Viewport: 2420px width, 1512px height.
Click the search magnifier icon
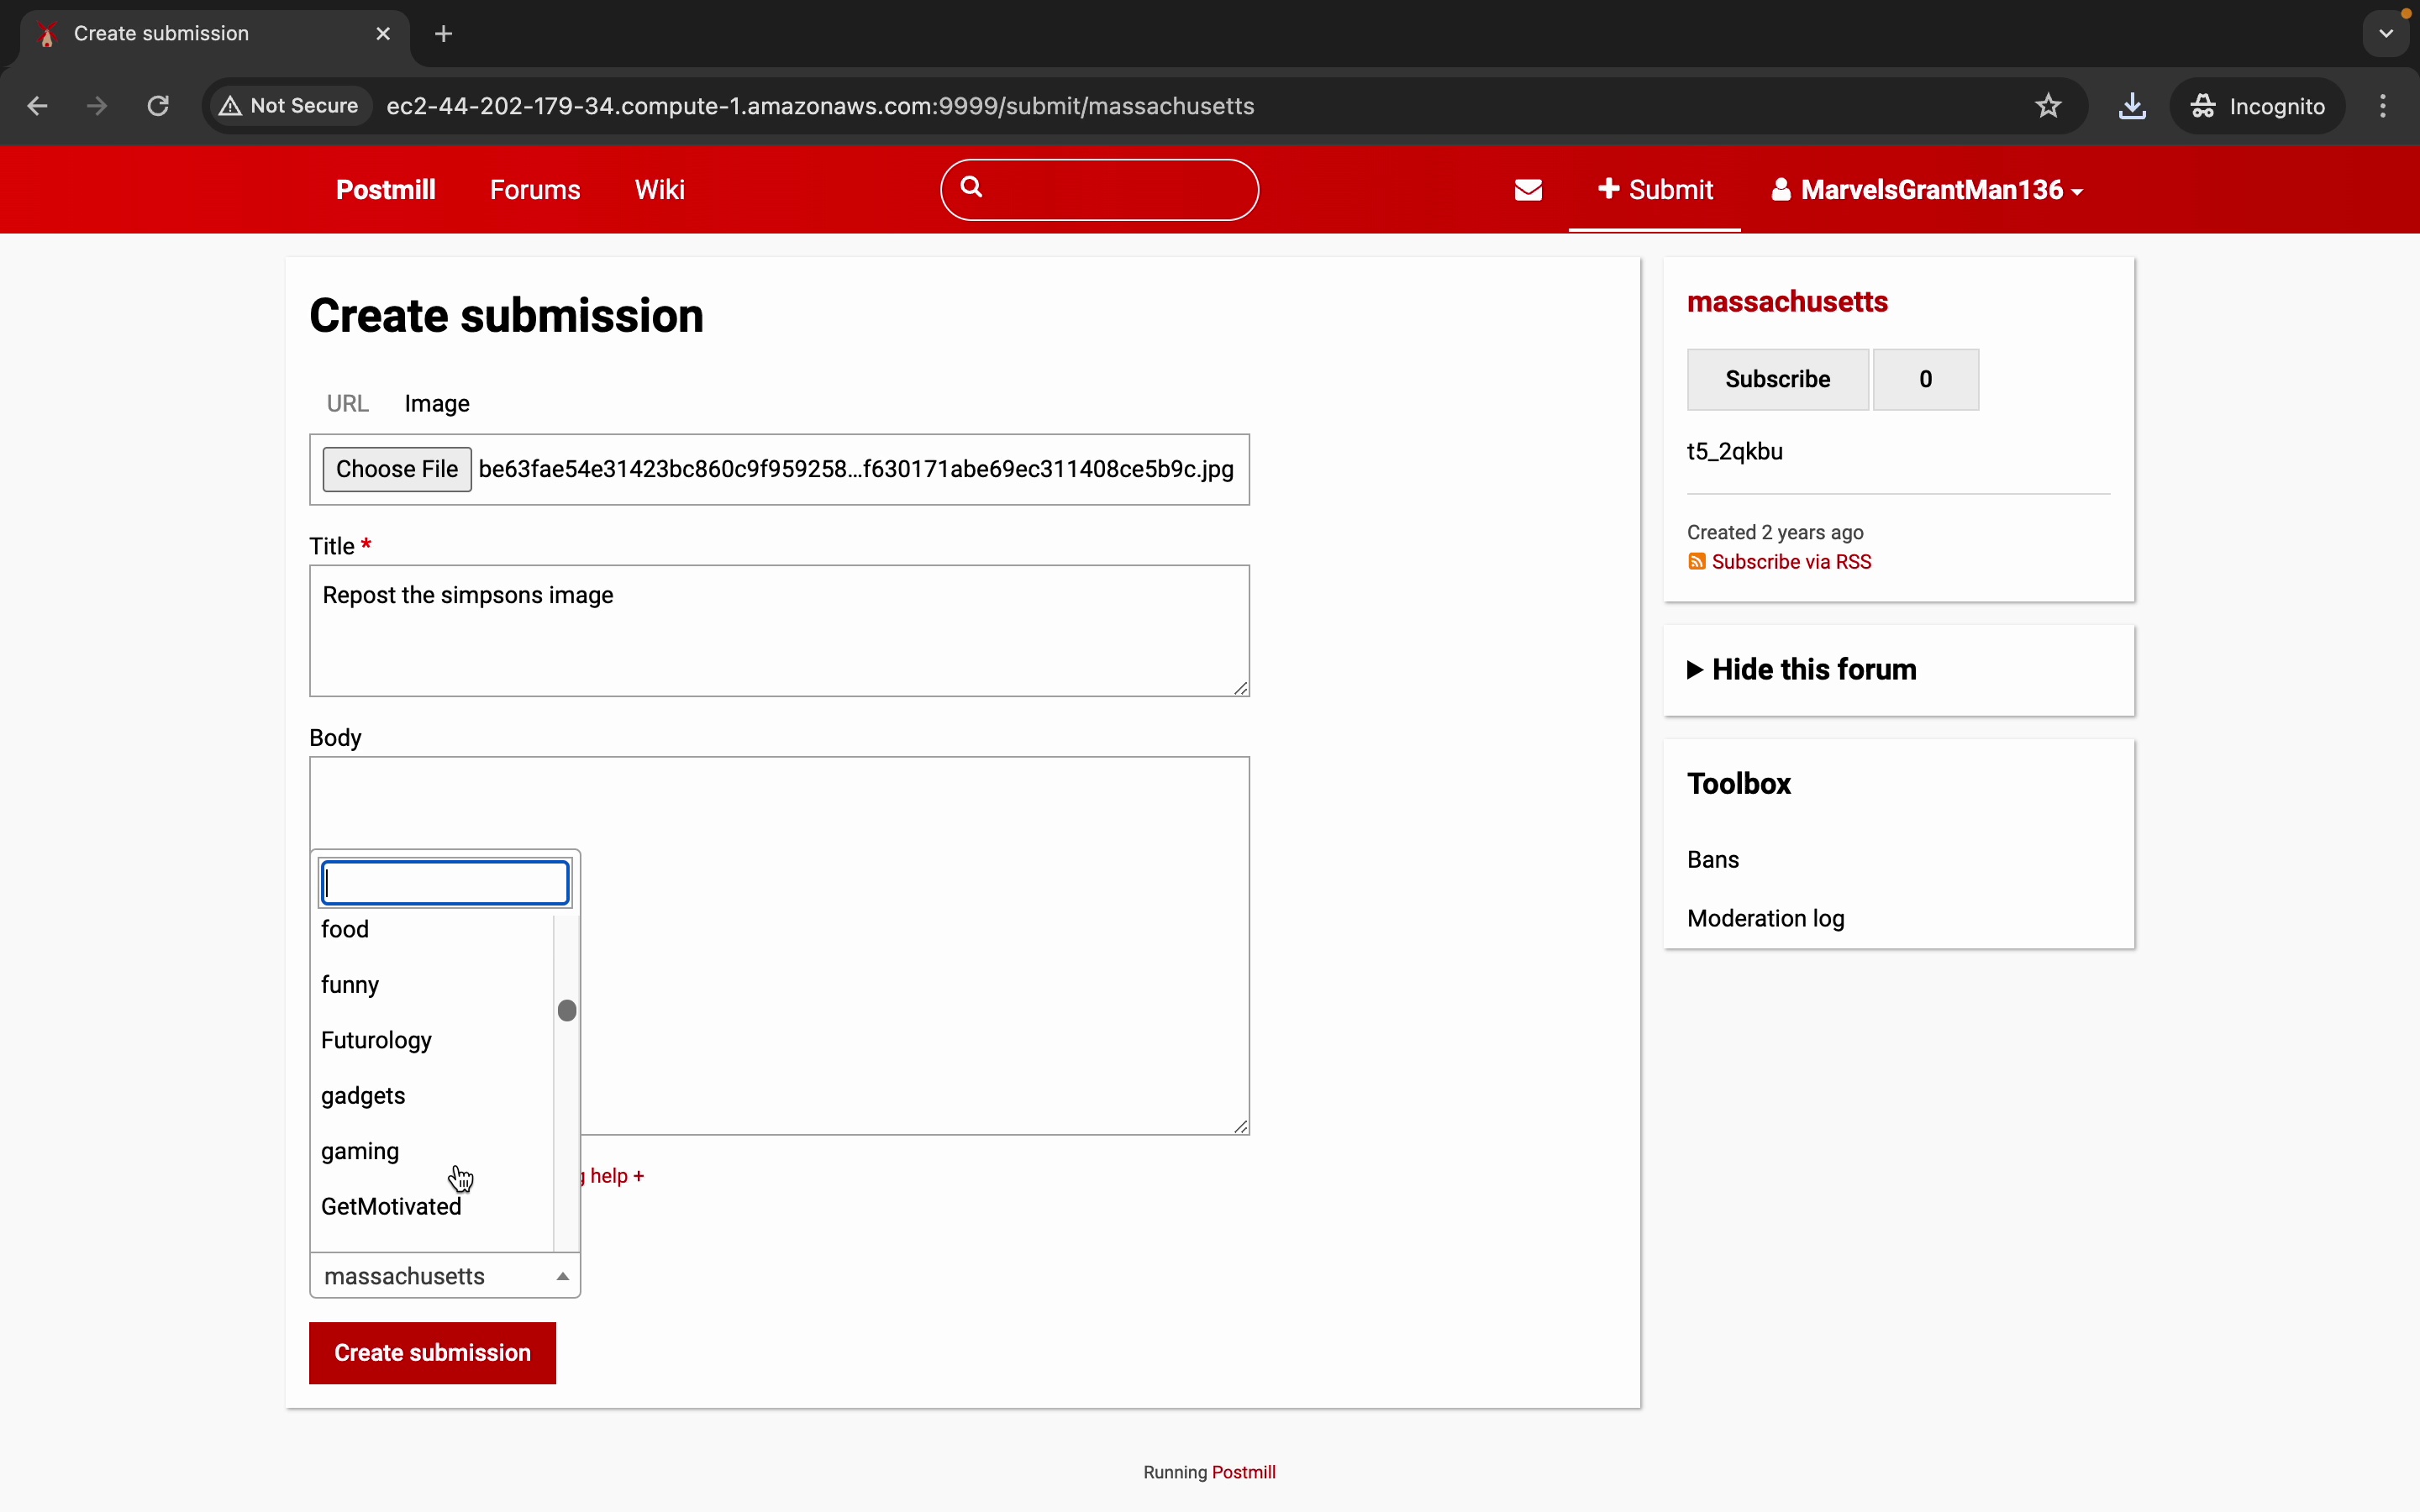tap(971, 187)
